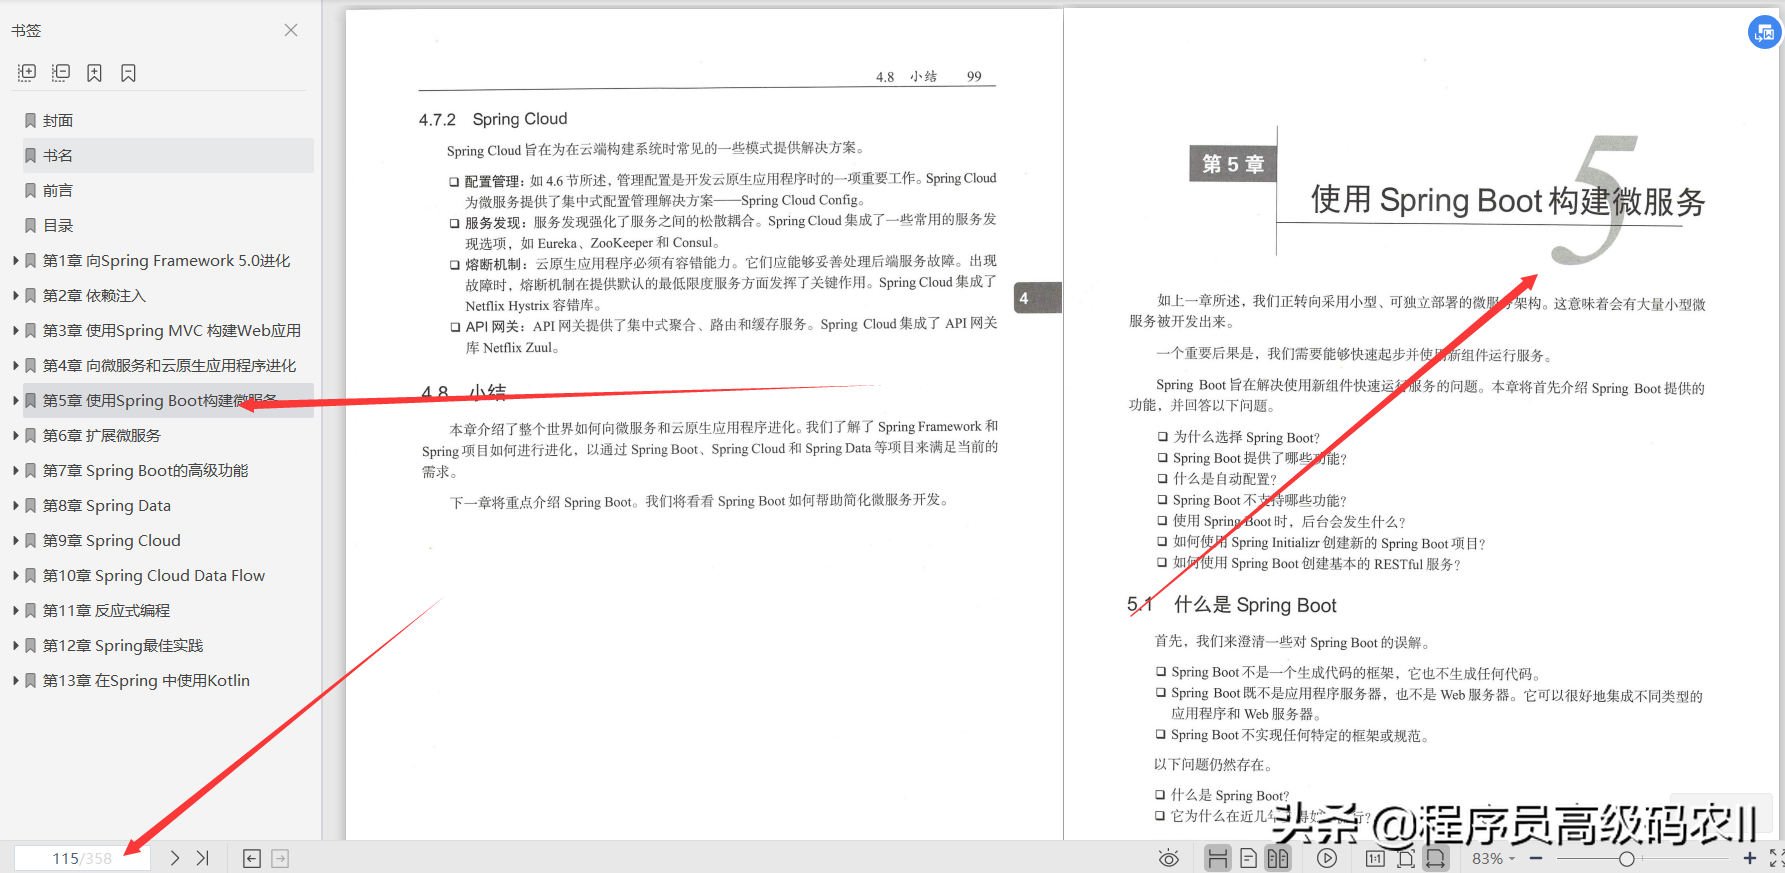Click chapter title 使用 Spring Boot 构建微服务
This screenshot has width=1785, height=873.
(1508, 200)
